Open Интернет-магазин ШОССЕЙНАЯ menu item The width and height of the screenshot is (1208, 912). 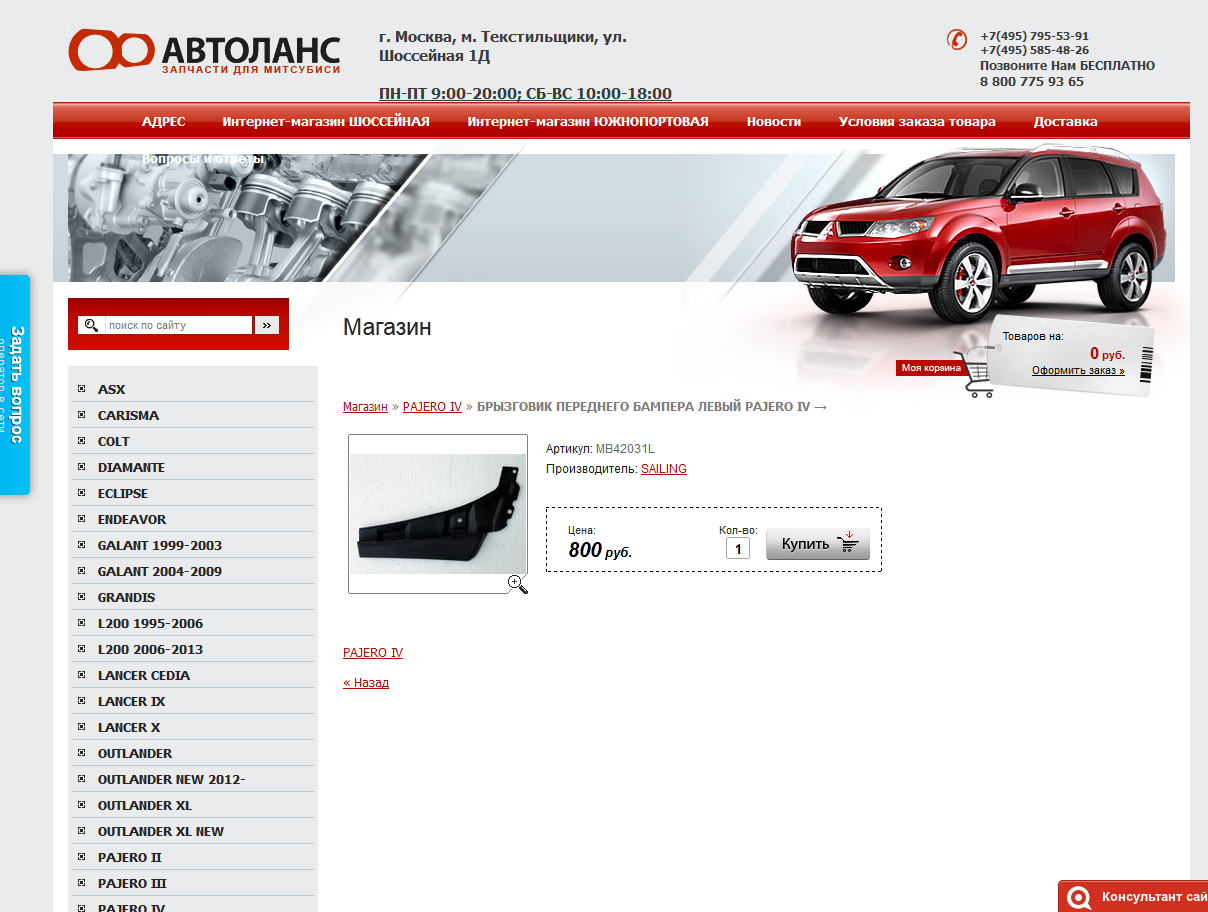tap(326, 121)
